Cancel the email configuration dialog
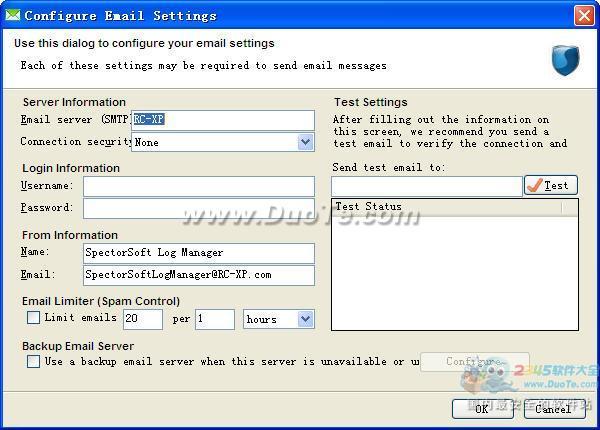 [554, 409]
